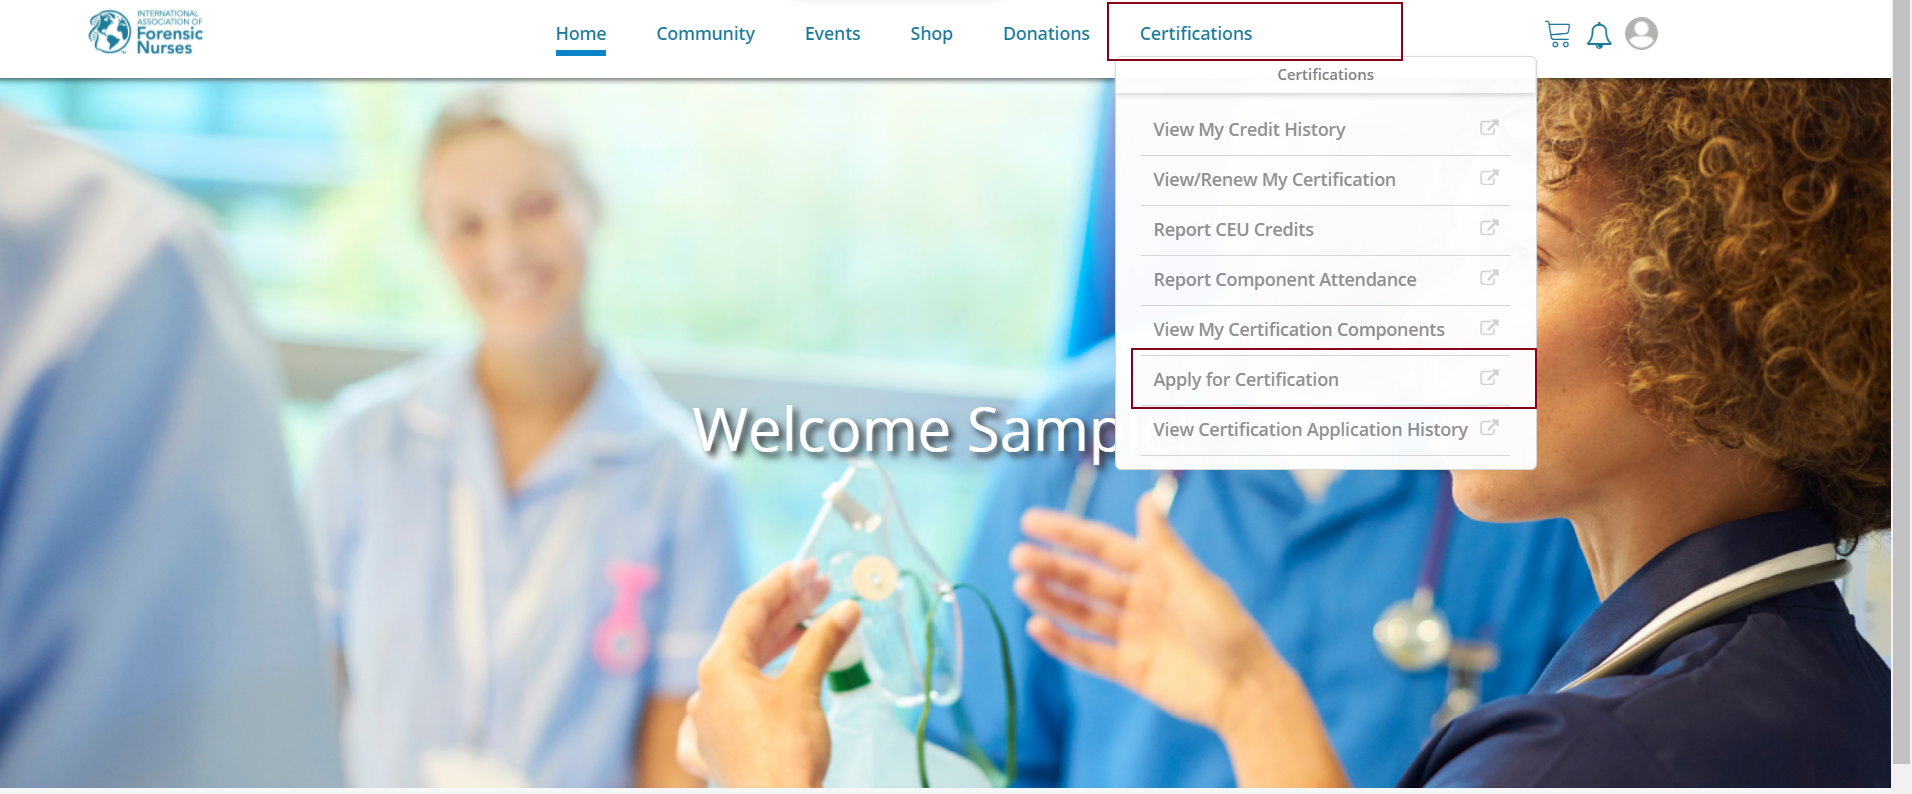Click the Forensic Nurses logo
The image size is (1912, 794).
[146, 33]
